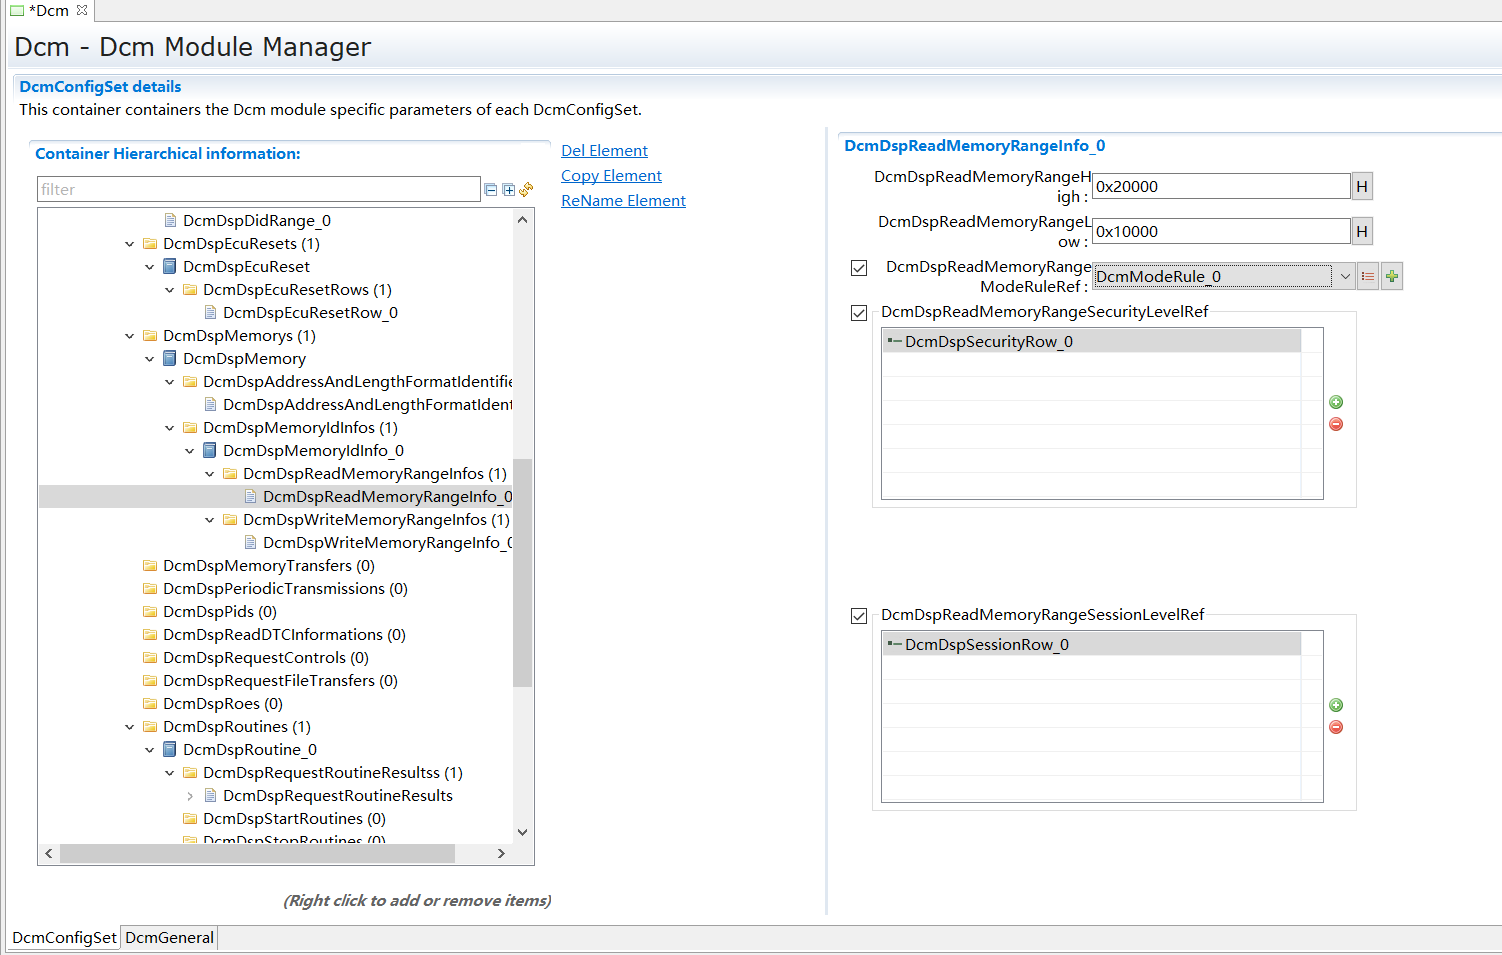
Task: Click the tree filter text field
Action: [258, 189]
